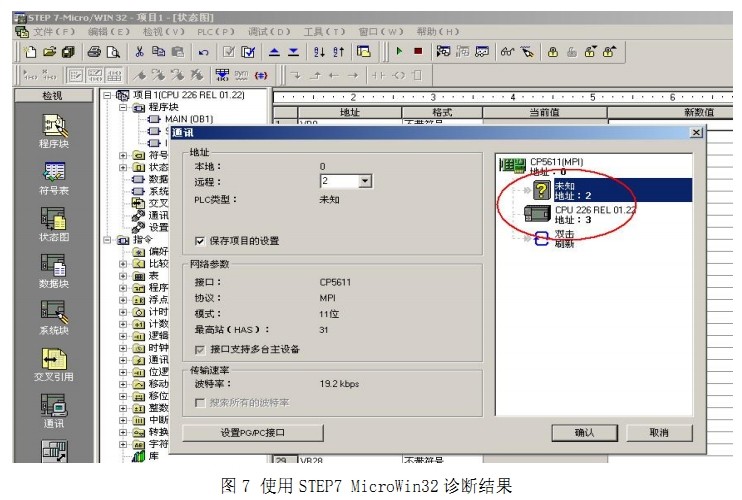Click the Undo arrow icon

pyautogui.click(x=203, y=52)
